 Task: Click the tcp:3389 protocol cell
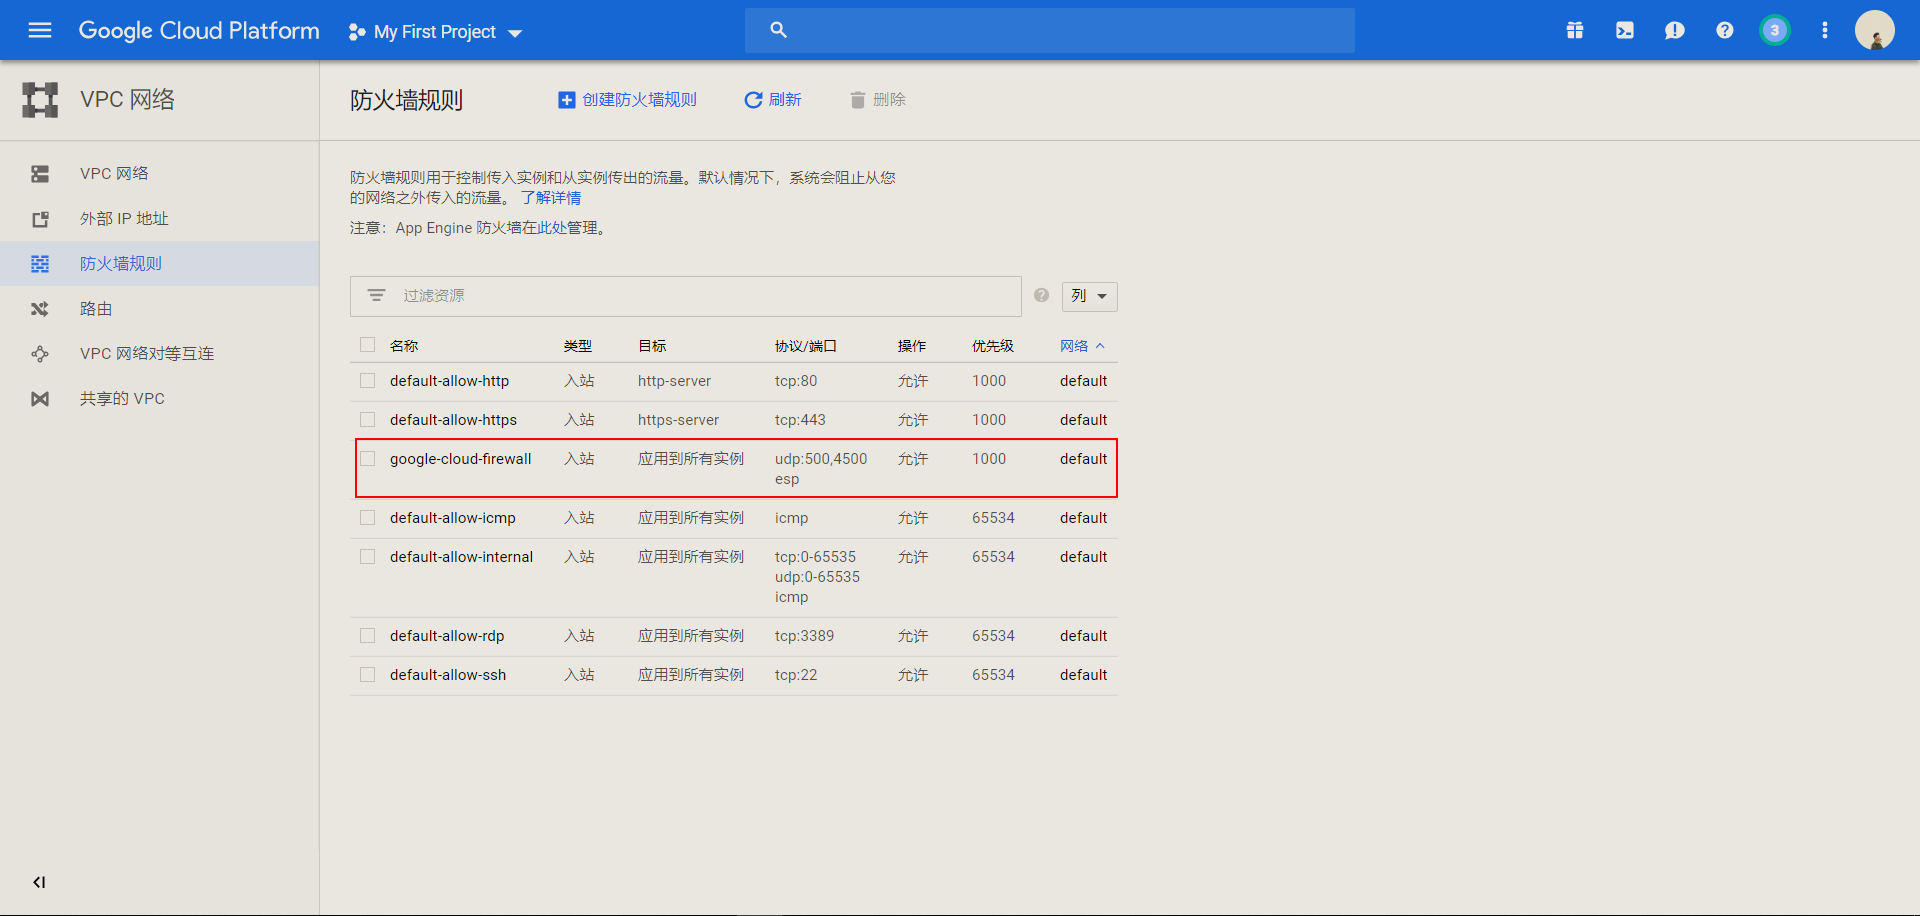pos(804,636)
